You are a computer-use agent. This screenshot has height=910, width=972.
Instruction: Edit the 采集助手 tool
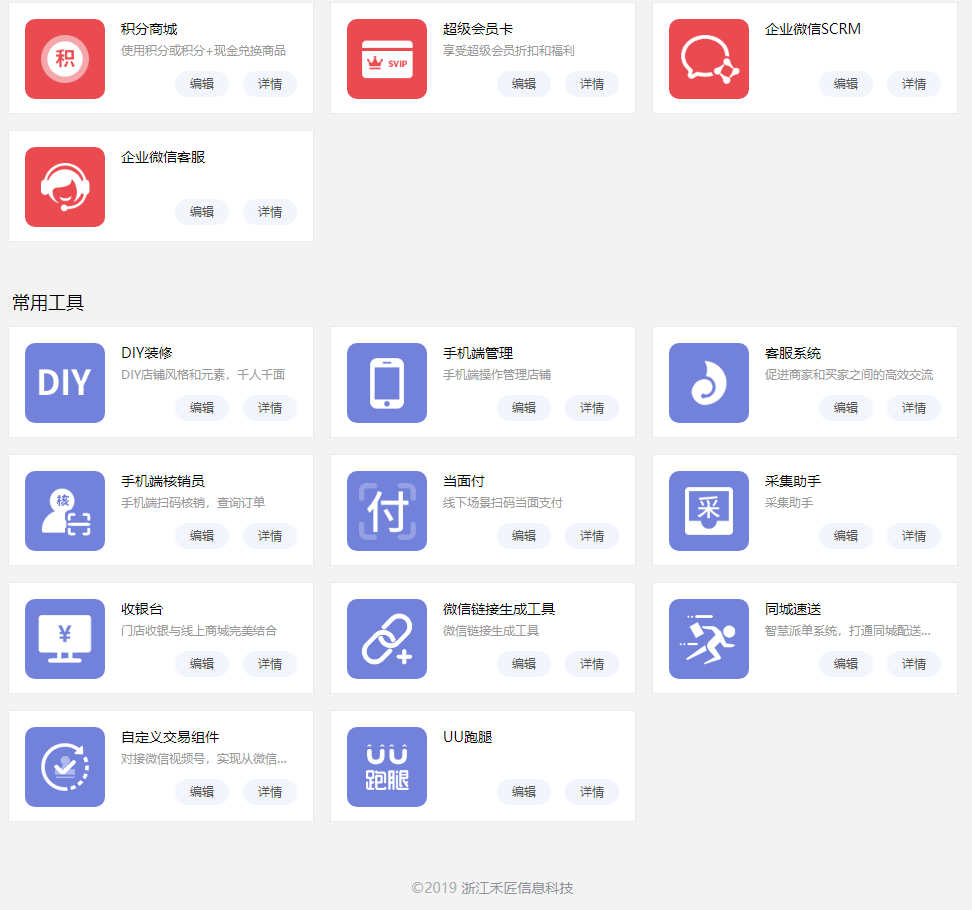(x=846, y=536)
